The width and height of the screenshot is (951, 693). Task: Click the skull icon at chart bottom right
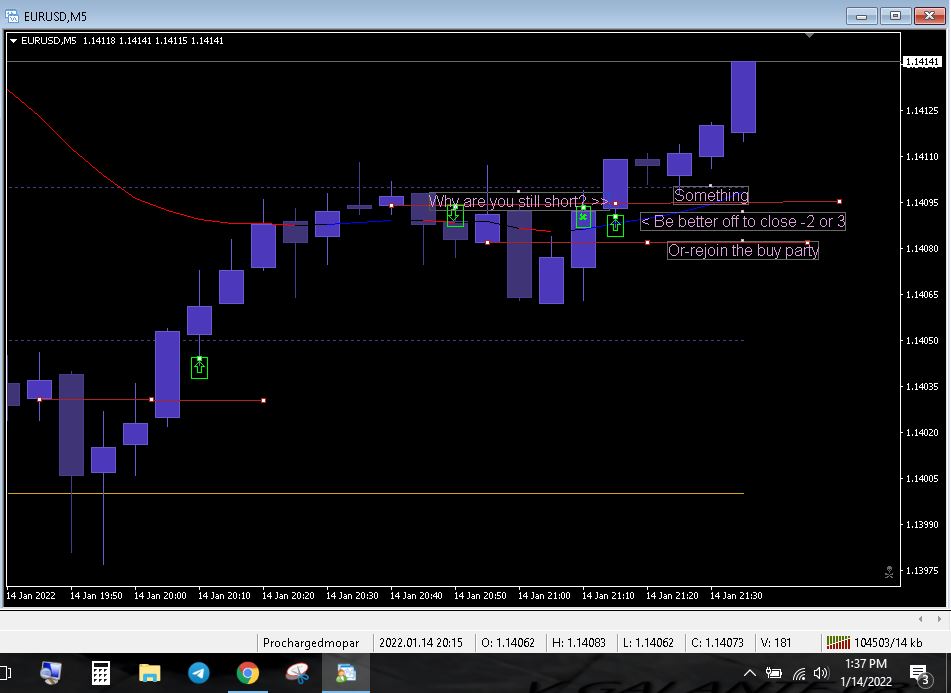pos(889,572)
